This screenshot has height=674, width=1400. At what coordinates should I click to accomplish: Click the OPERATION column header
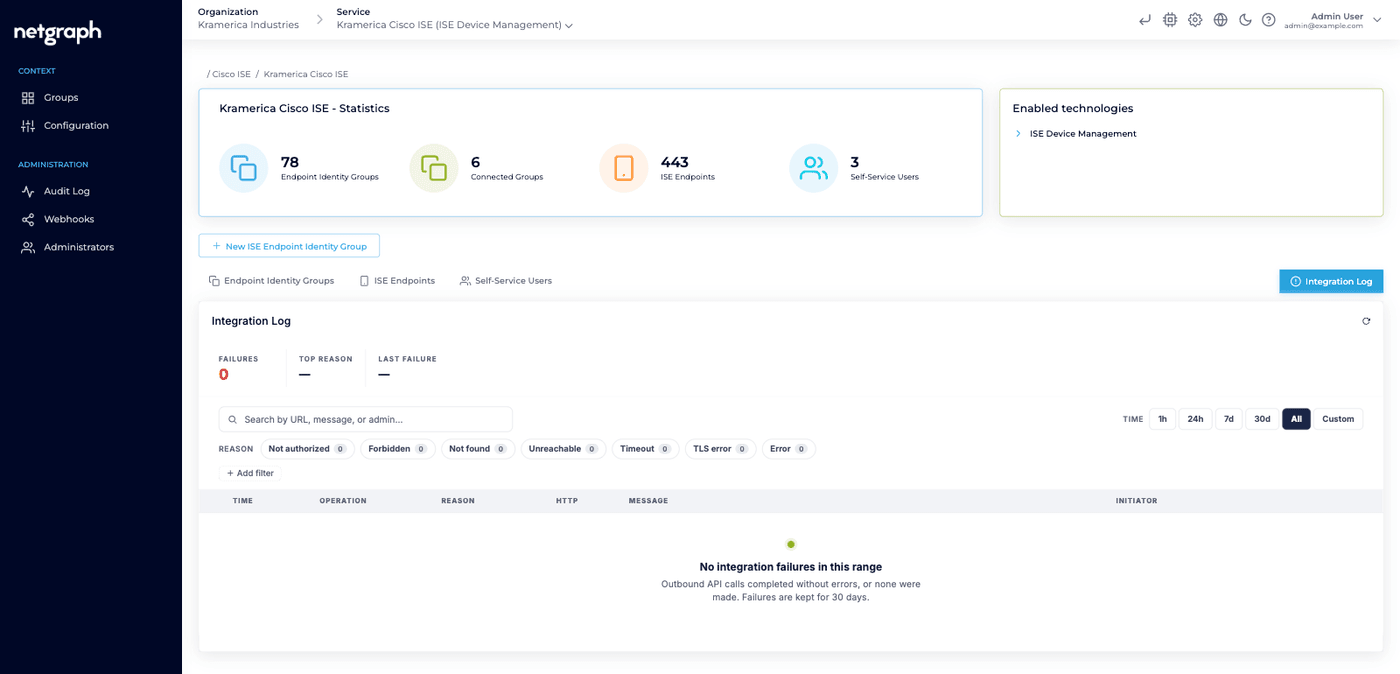[343, 501]
